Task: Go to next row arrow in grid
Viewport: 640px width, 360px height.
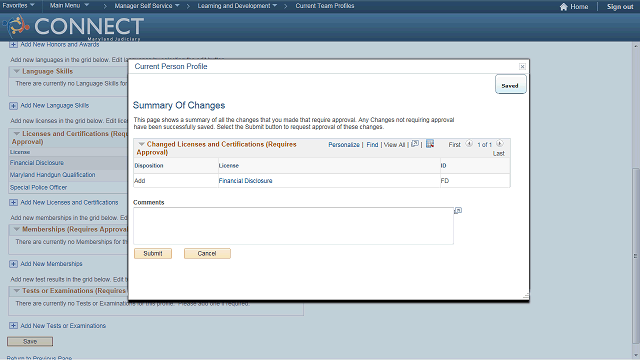Action: [x=500, y=144]
